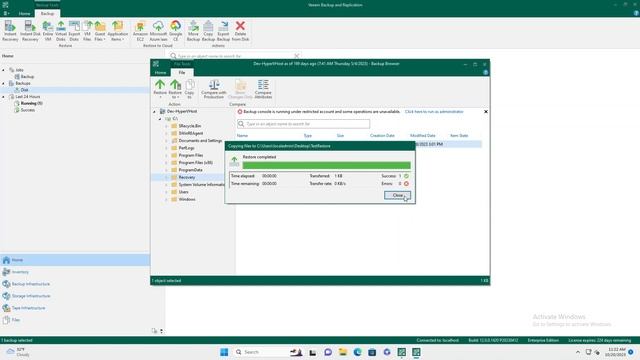Open the Home view in navigation pane
The width and height of the screenshot is (640, 360).
[x=75, y=260]
